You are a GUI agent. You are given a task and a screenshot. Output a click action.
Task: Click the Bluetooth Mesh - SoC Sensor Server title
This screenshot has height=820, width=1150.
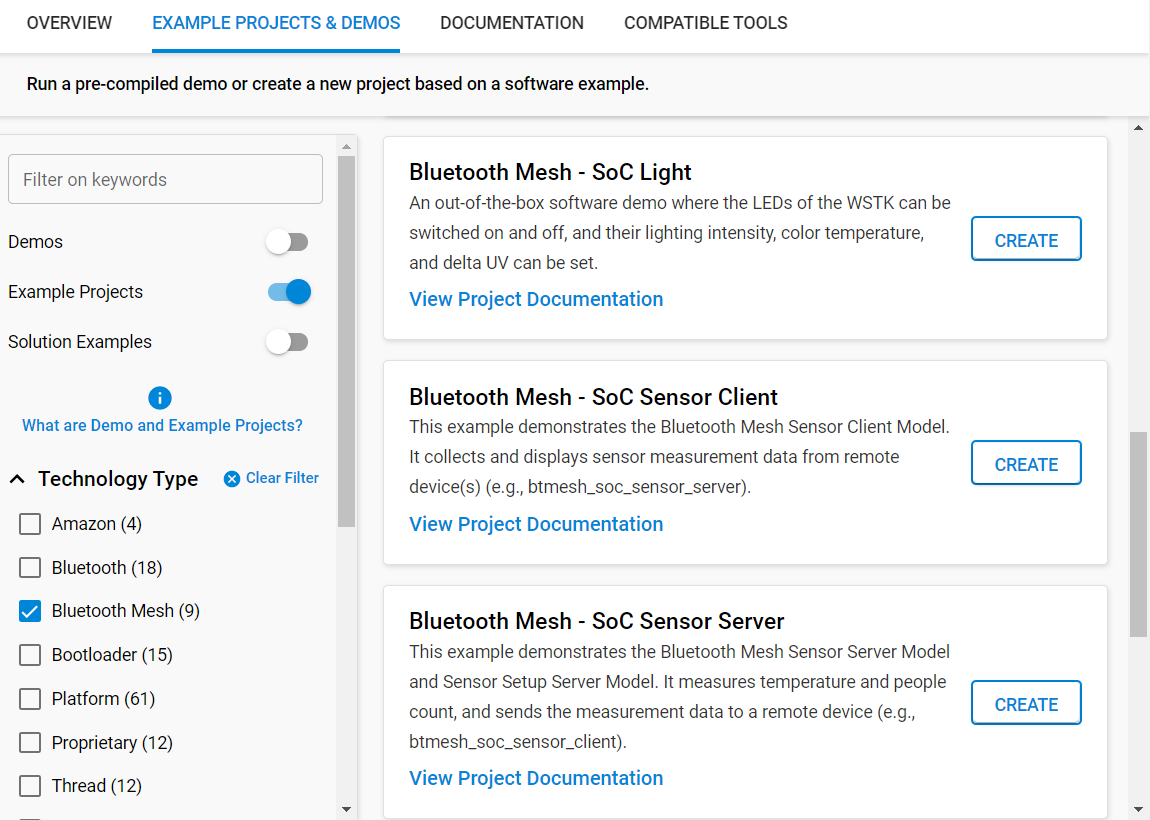coord(597,621)
